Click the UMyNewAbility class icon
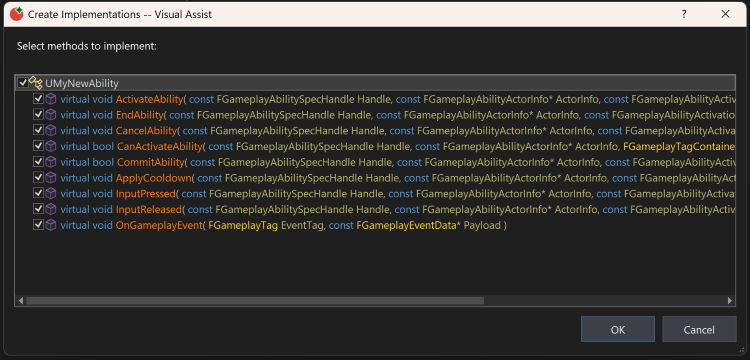 [x=35, y=83]
